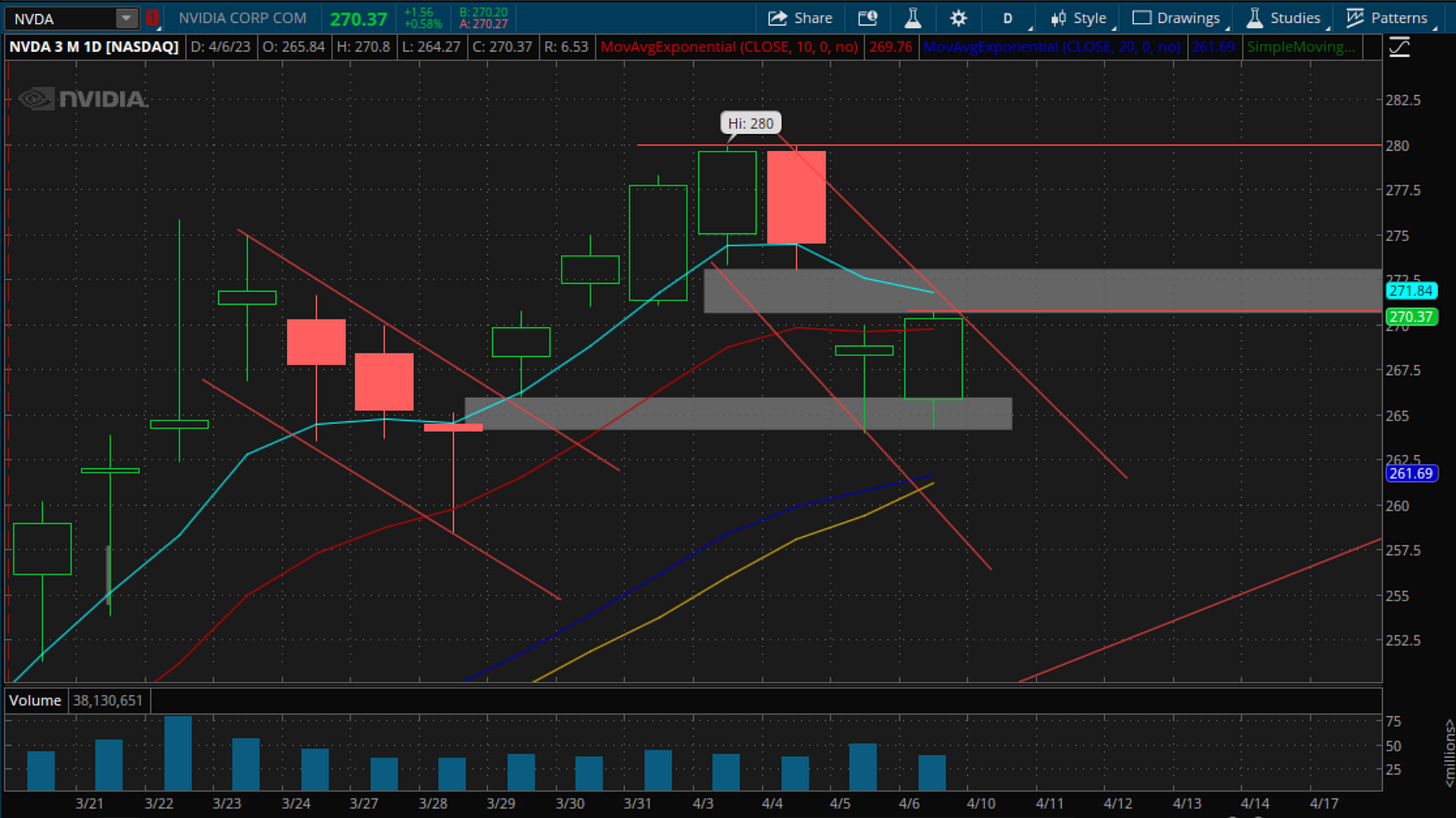Click the red 3/27 candle body

385,381
